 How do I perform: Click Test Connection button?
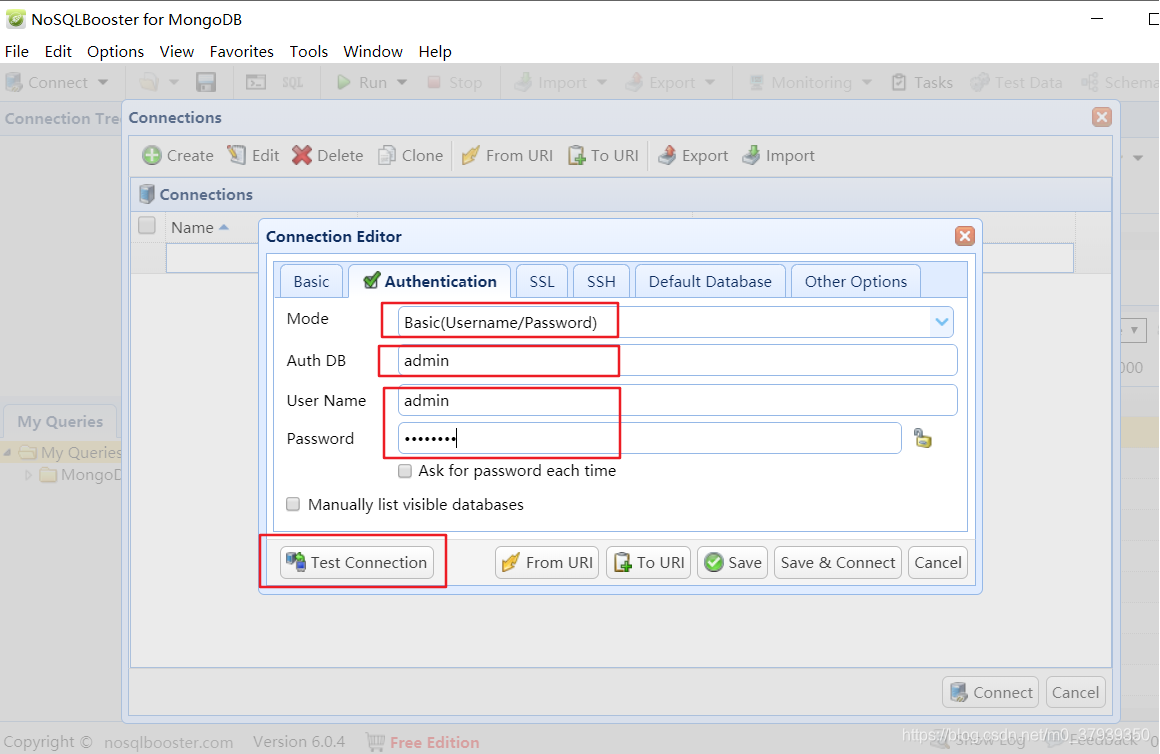pos(357,562)
